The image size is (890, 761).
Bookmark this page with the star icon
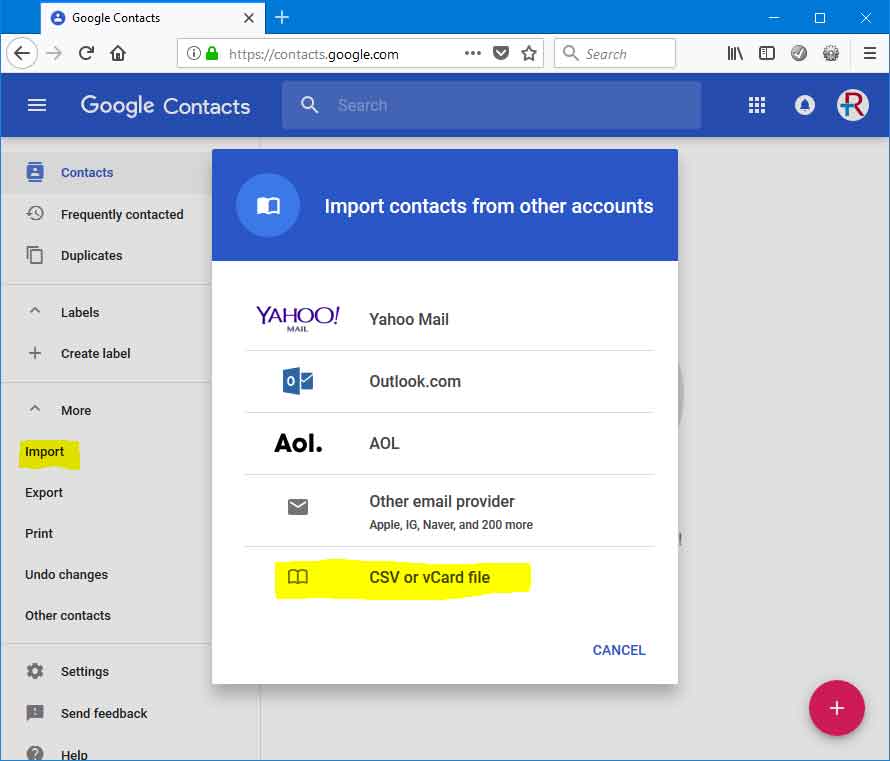(529, 53)
